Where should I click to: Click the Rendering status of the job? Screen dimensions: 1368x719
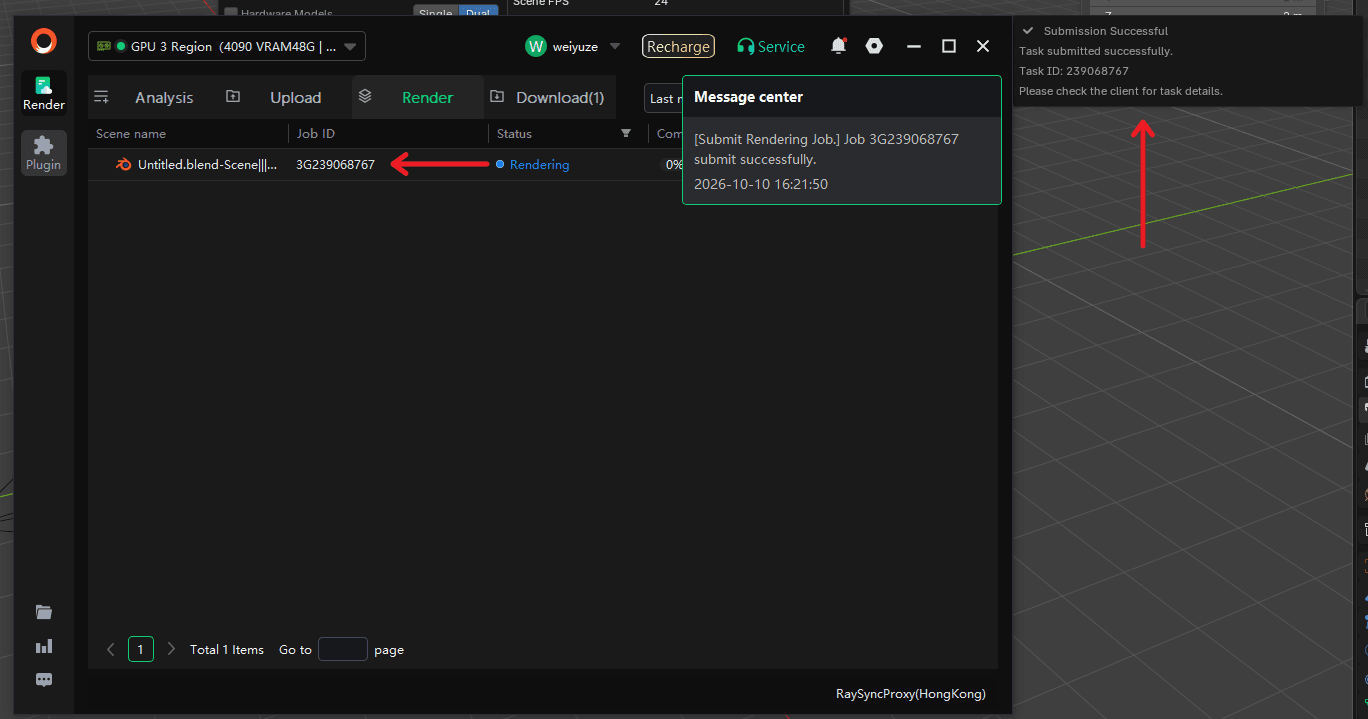click(539, 165)
